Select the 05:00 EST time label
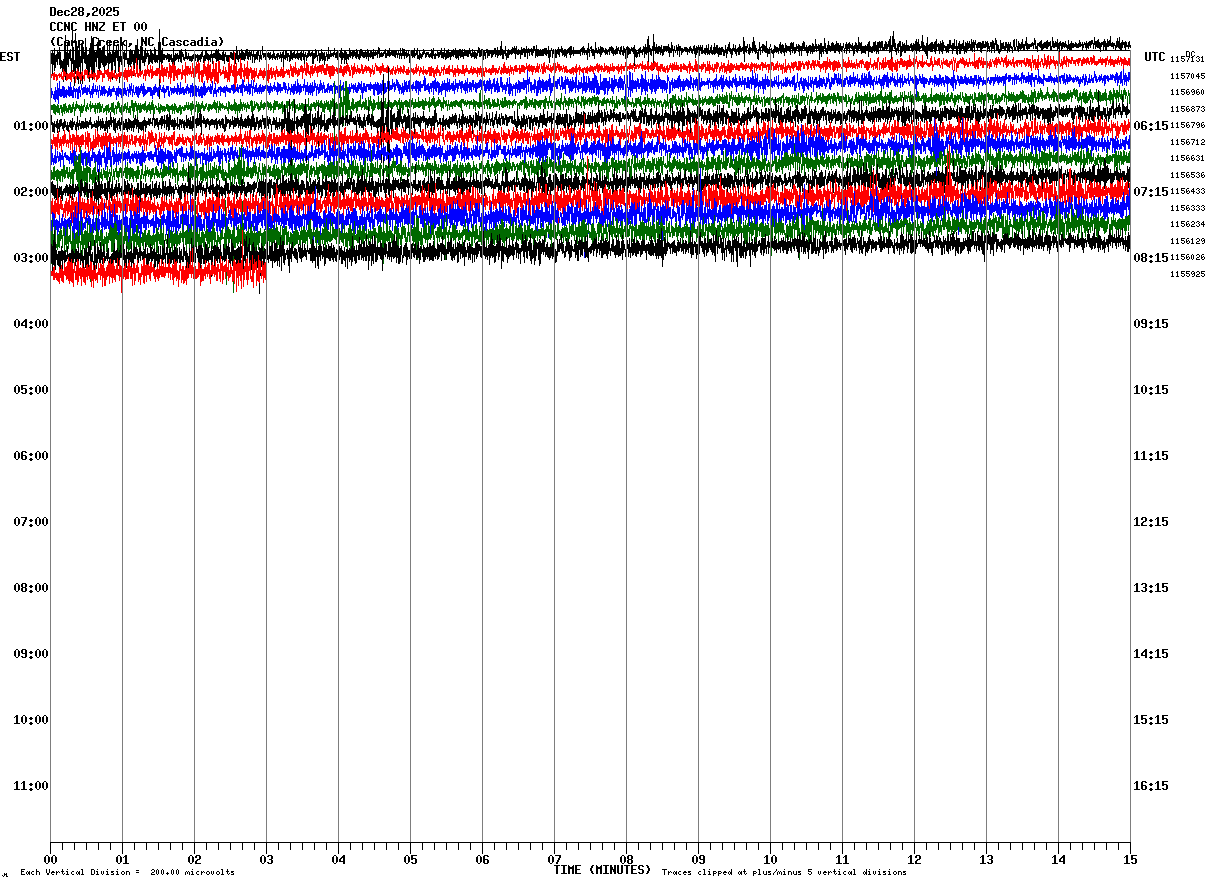Viewport: 1210px width, 886px height. coord(31,390)
